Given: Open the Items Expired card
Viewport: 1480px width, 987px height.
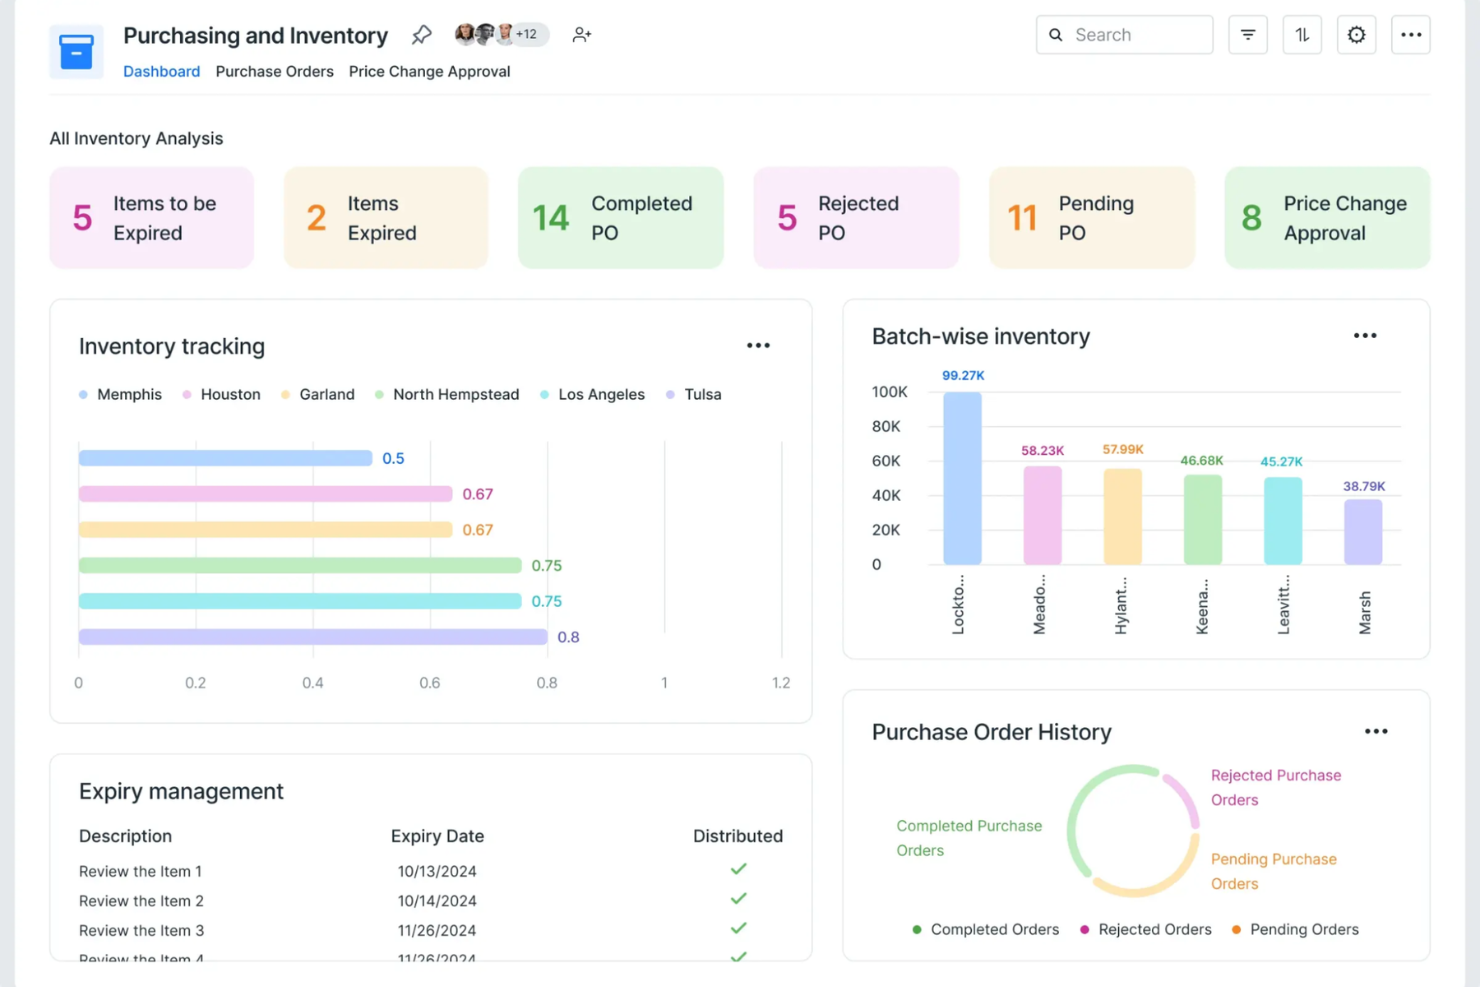Looking at the screenshot, I should pyautogui.click(x=386, y=218).
